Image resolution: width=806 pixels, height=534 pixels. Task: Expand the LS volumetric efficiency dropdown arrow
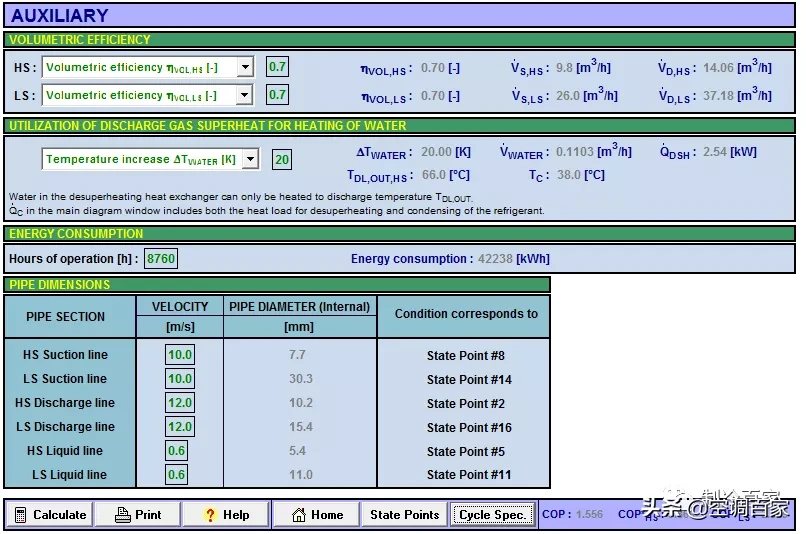[x=245, y=95]
